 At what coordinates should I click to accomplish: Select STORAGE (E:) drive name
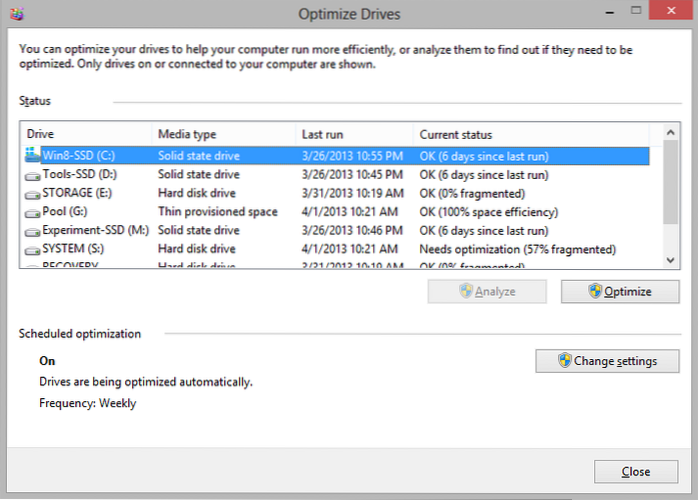pyautogui.click(x=77, y=193)
